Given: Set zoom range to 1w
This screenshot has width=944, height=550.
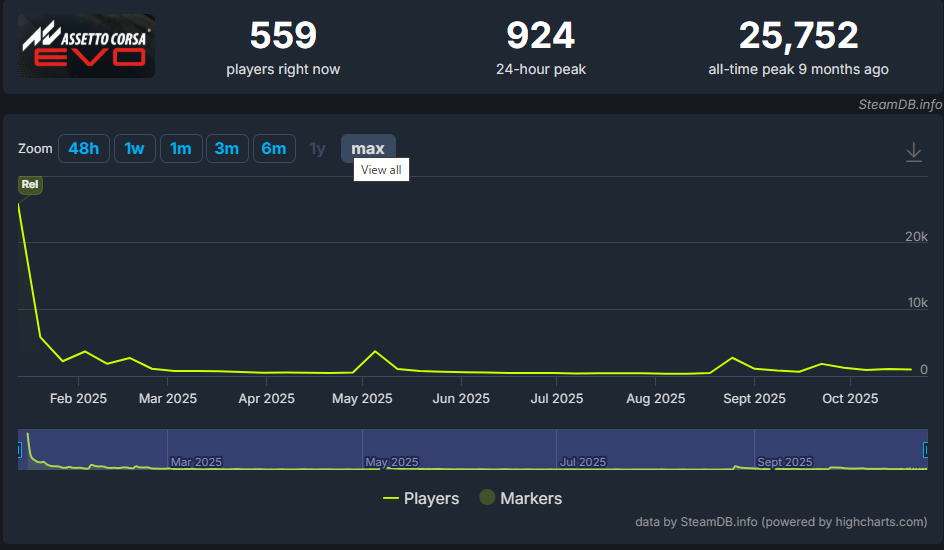Looking at the screenshot, I should (x=134, y=149).
